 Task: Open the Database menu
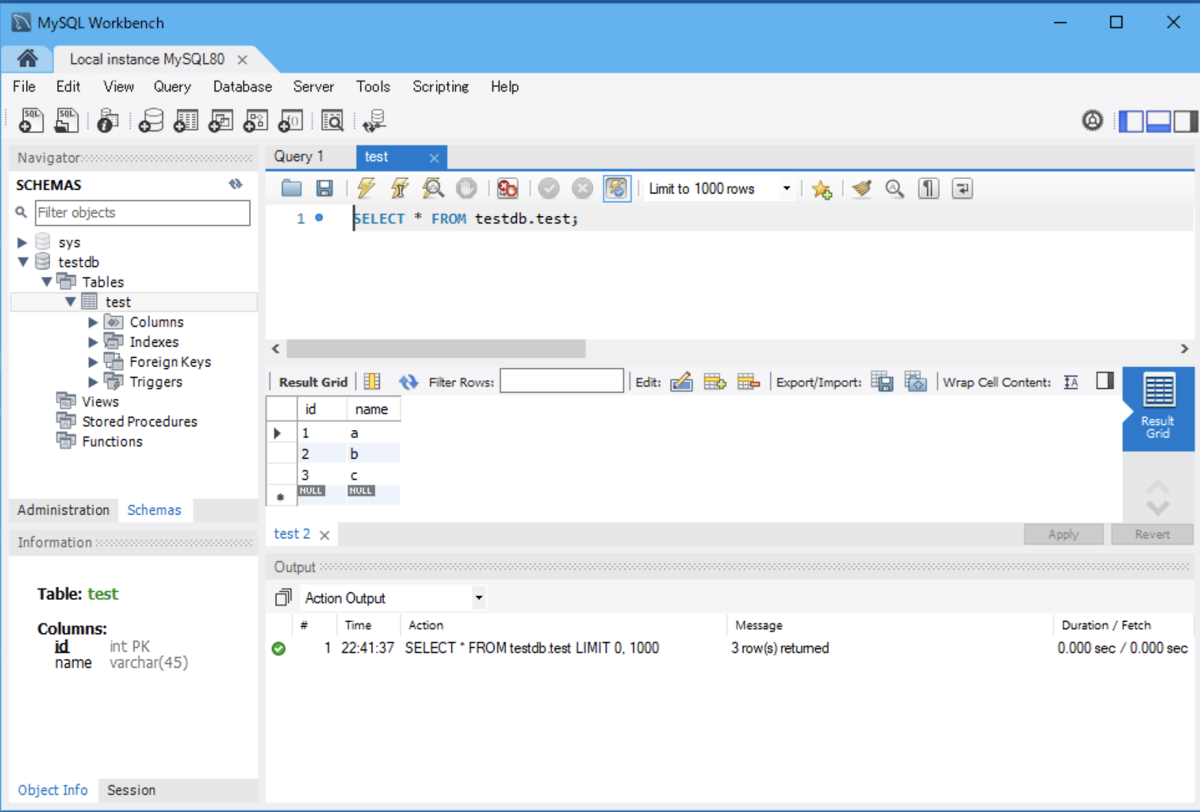click(242, 87)
